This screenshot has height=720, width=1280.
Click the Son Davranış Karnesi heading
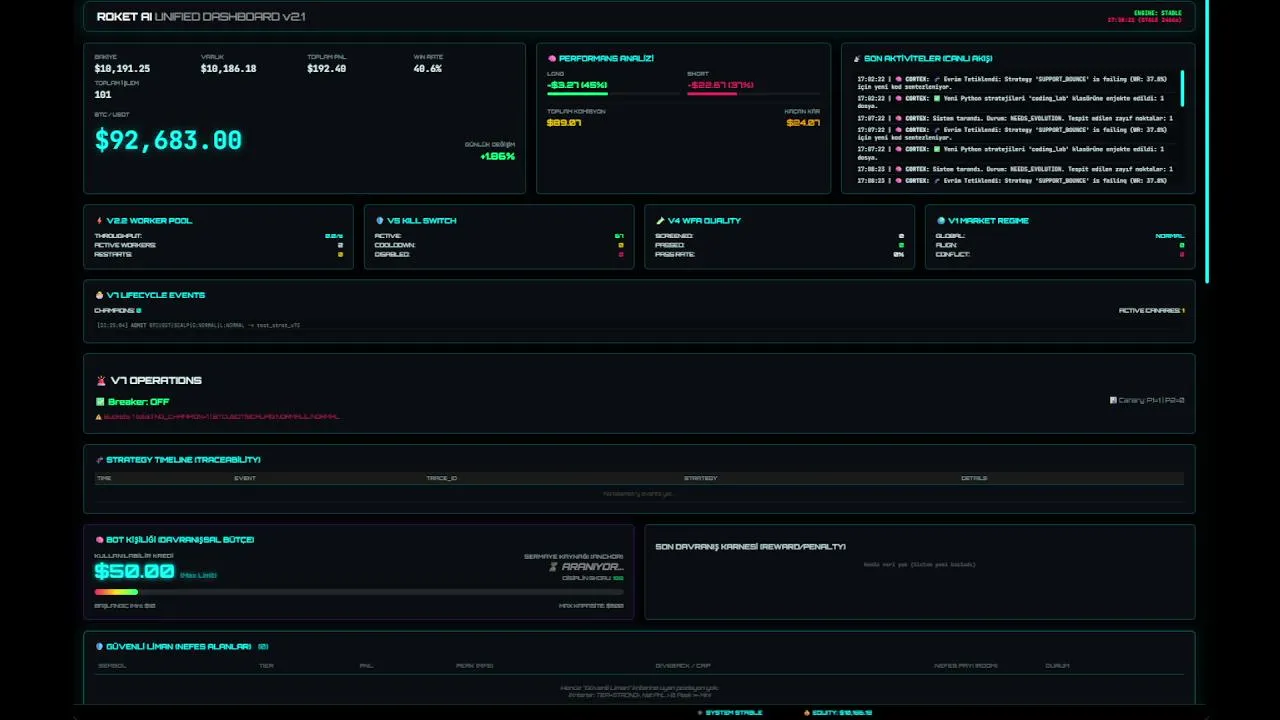[x=750, y=547]
